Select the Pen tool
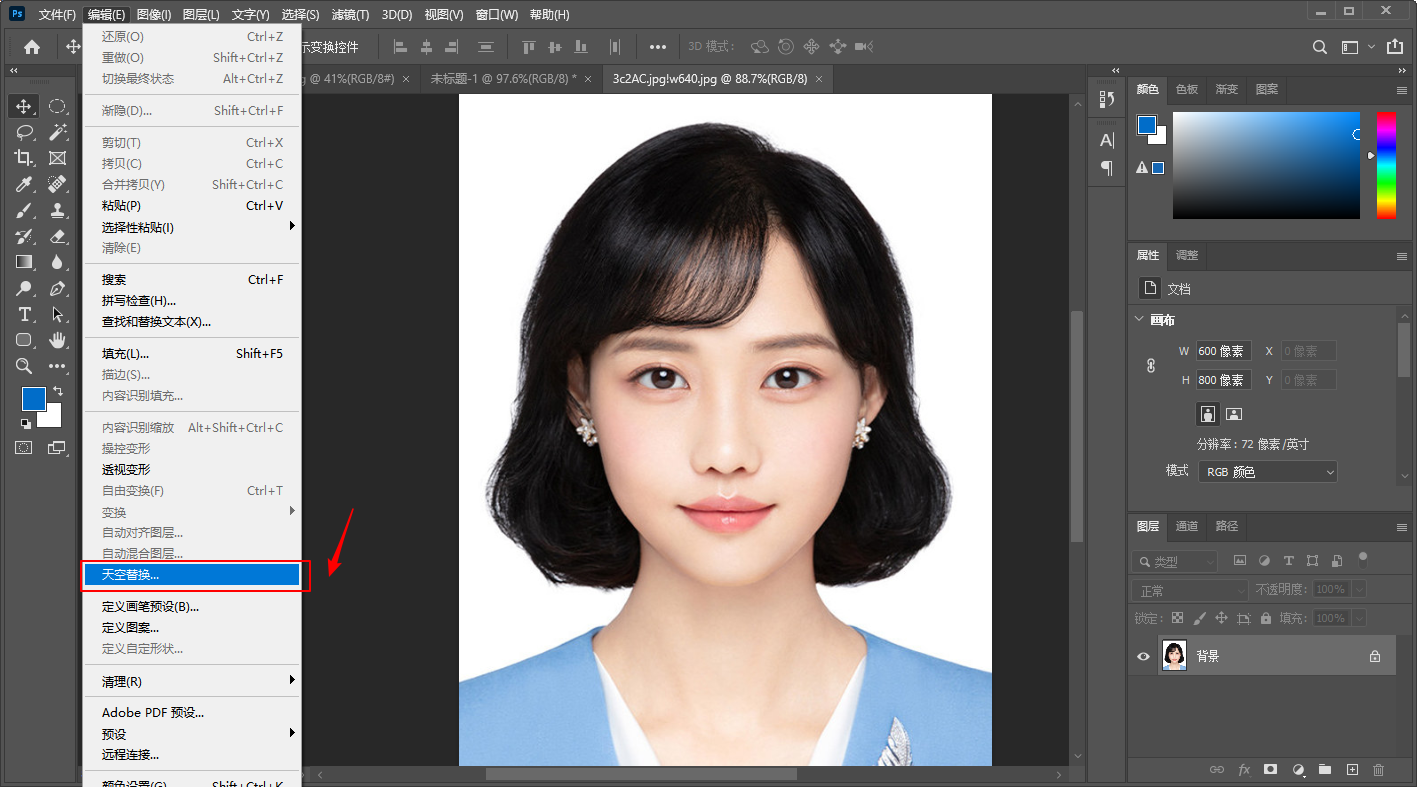Viewport: 1417px width, 787px height. (58, 288)
